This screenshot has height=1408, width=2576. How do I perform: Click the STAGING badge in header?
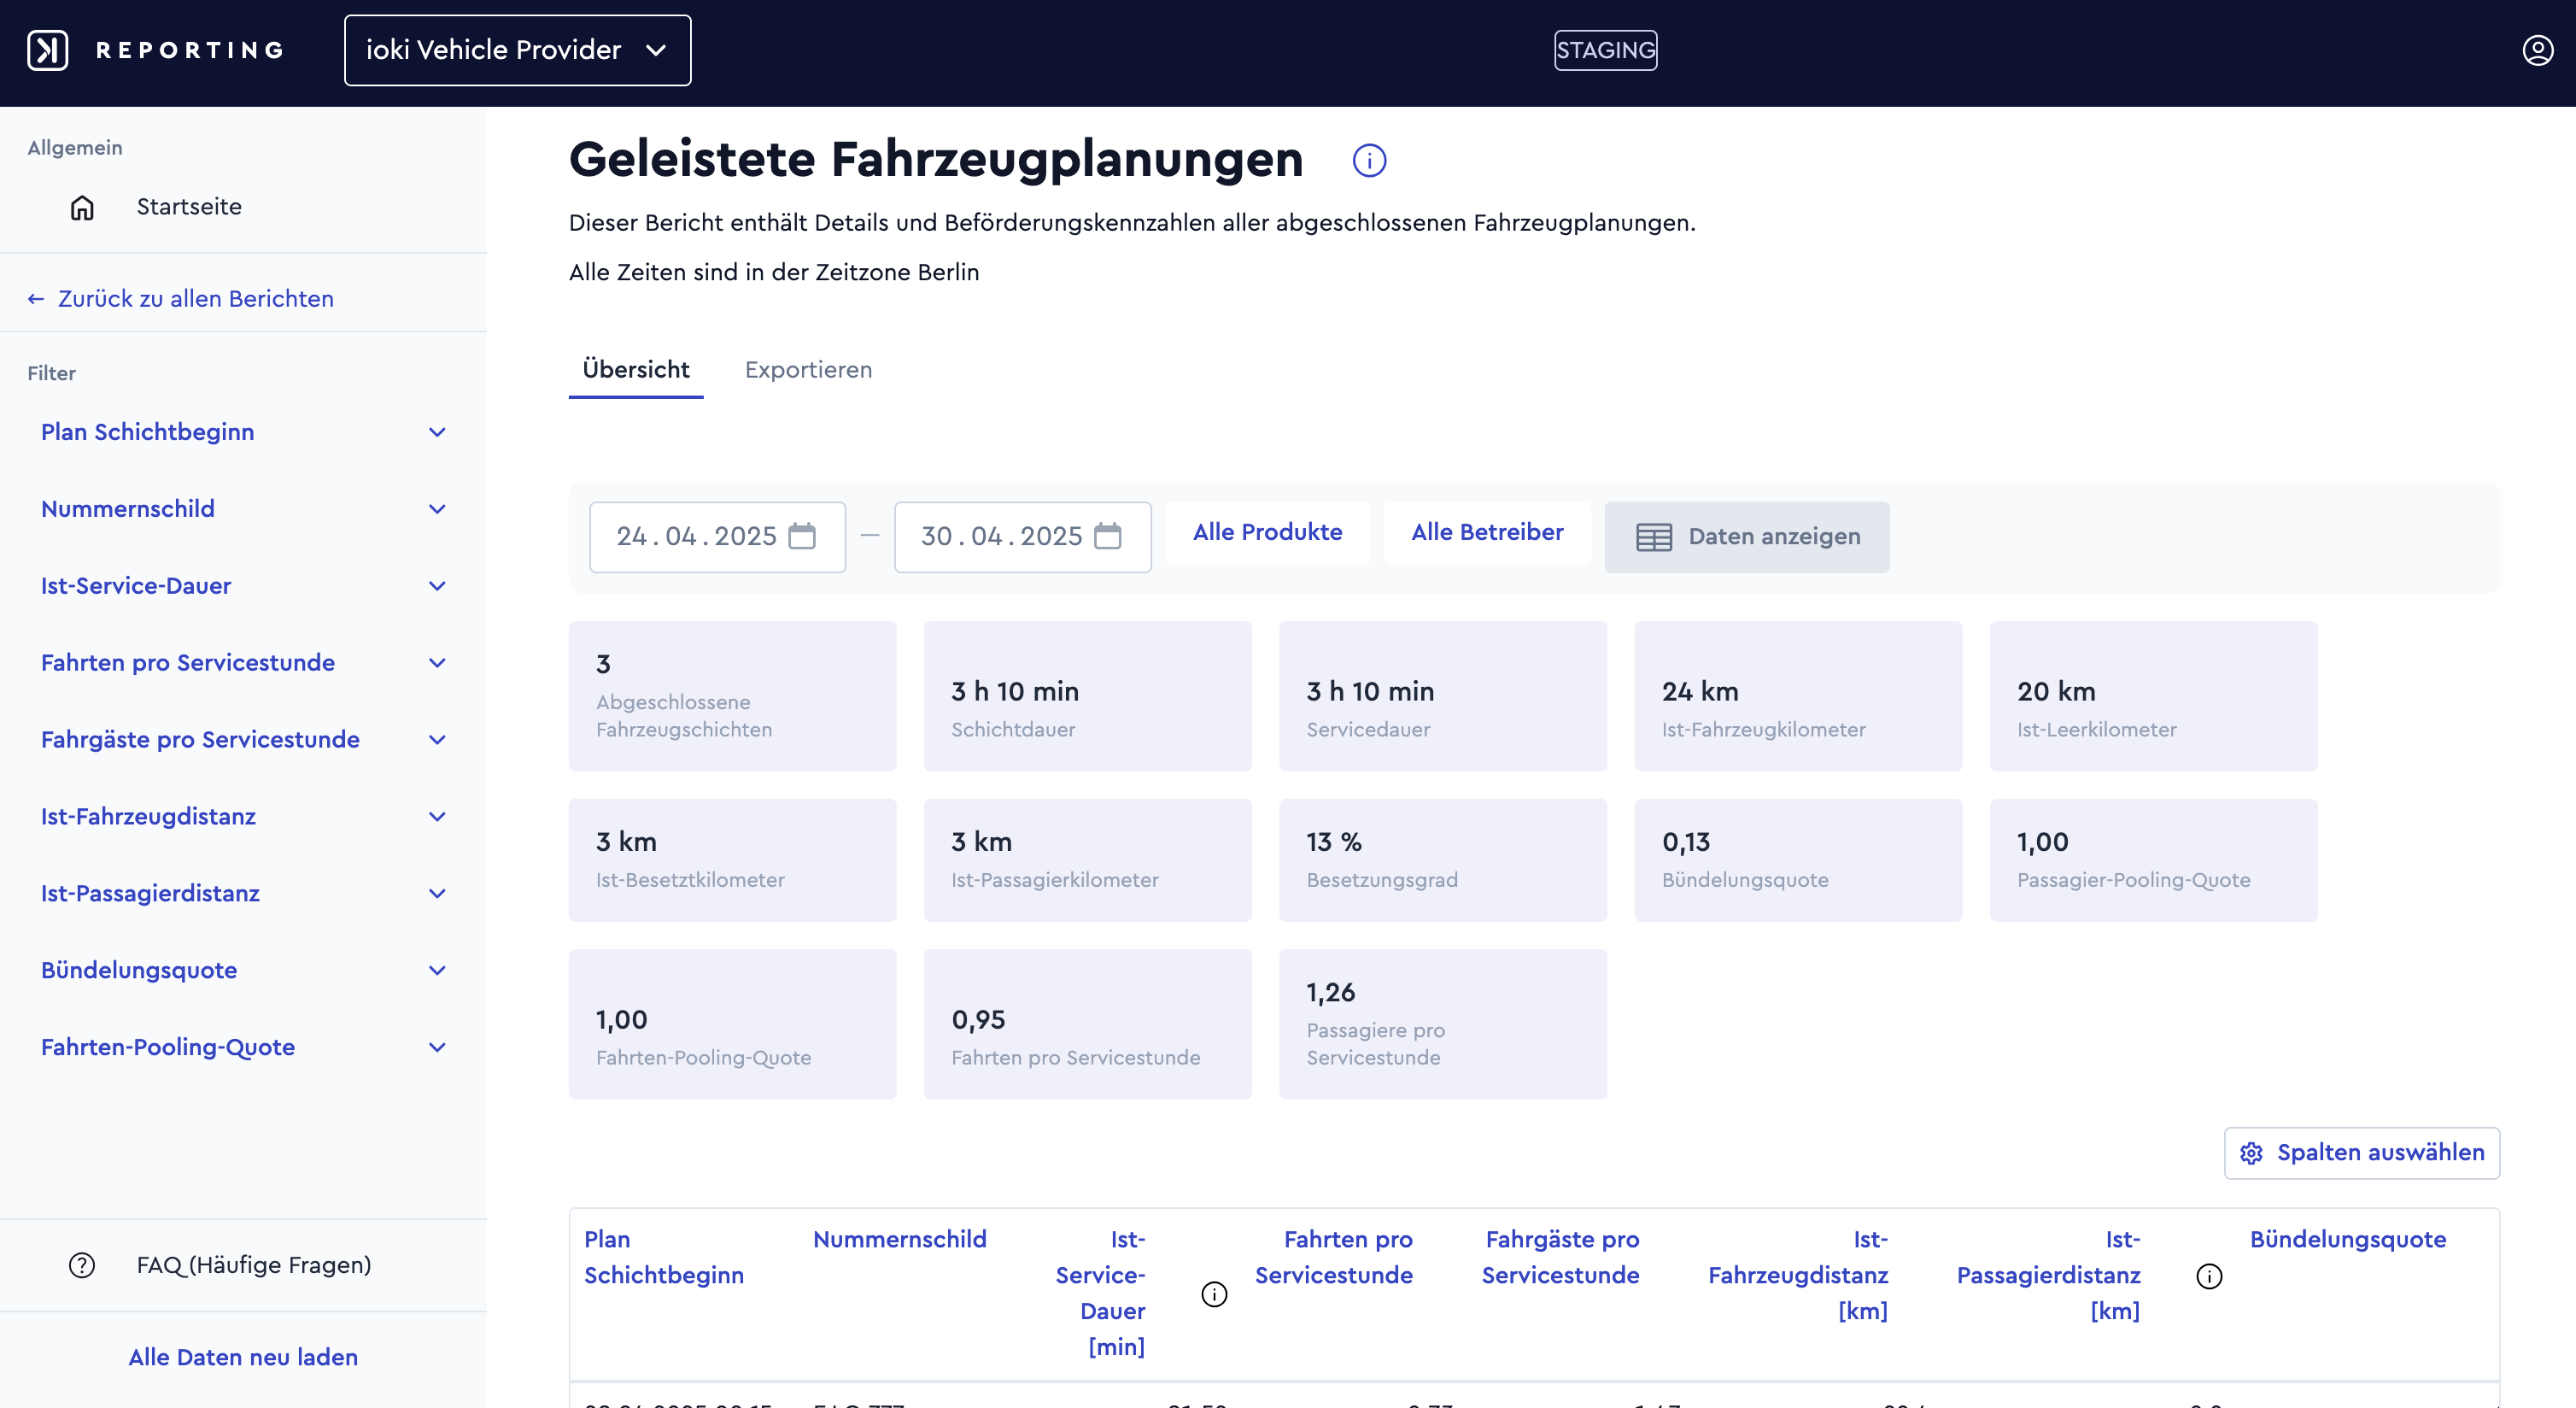pyautogui.click(x=1605, y=50)
